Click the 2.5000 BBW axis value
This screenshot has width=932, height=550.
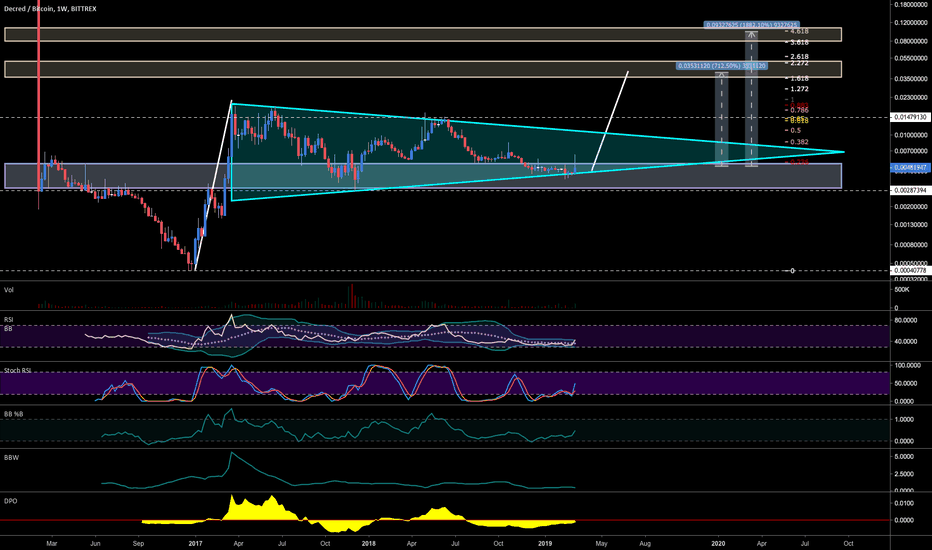[904, 474]
